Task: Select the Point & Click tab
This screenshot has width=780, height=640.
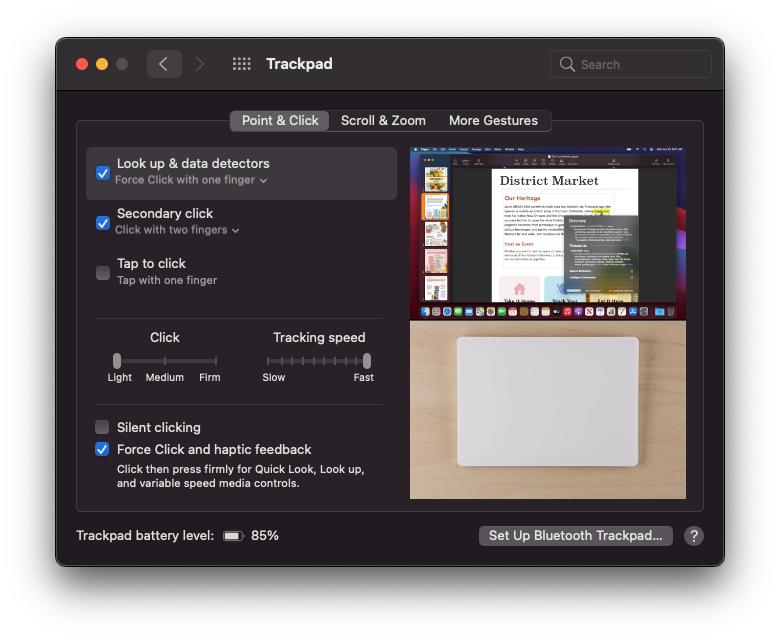Action: pyautogui.click(x=280, y=121)
